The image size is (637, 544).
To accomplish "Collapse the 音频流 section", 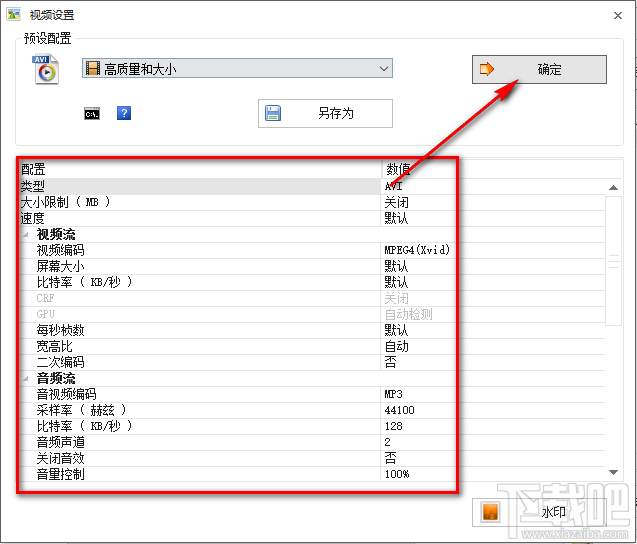I will [26, 378].
